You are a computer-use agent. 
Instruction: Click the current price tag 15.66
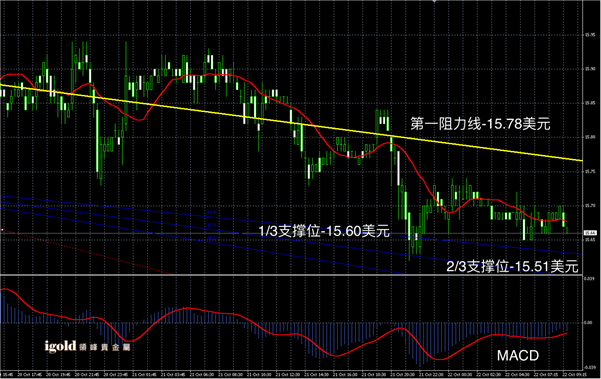(590, 233)
